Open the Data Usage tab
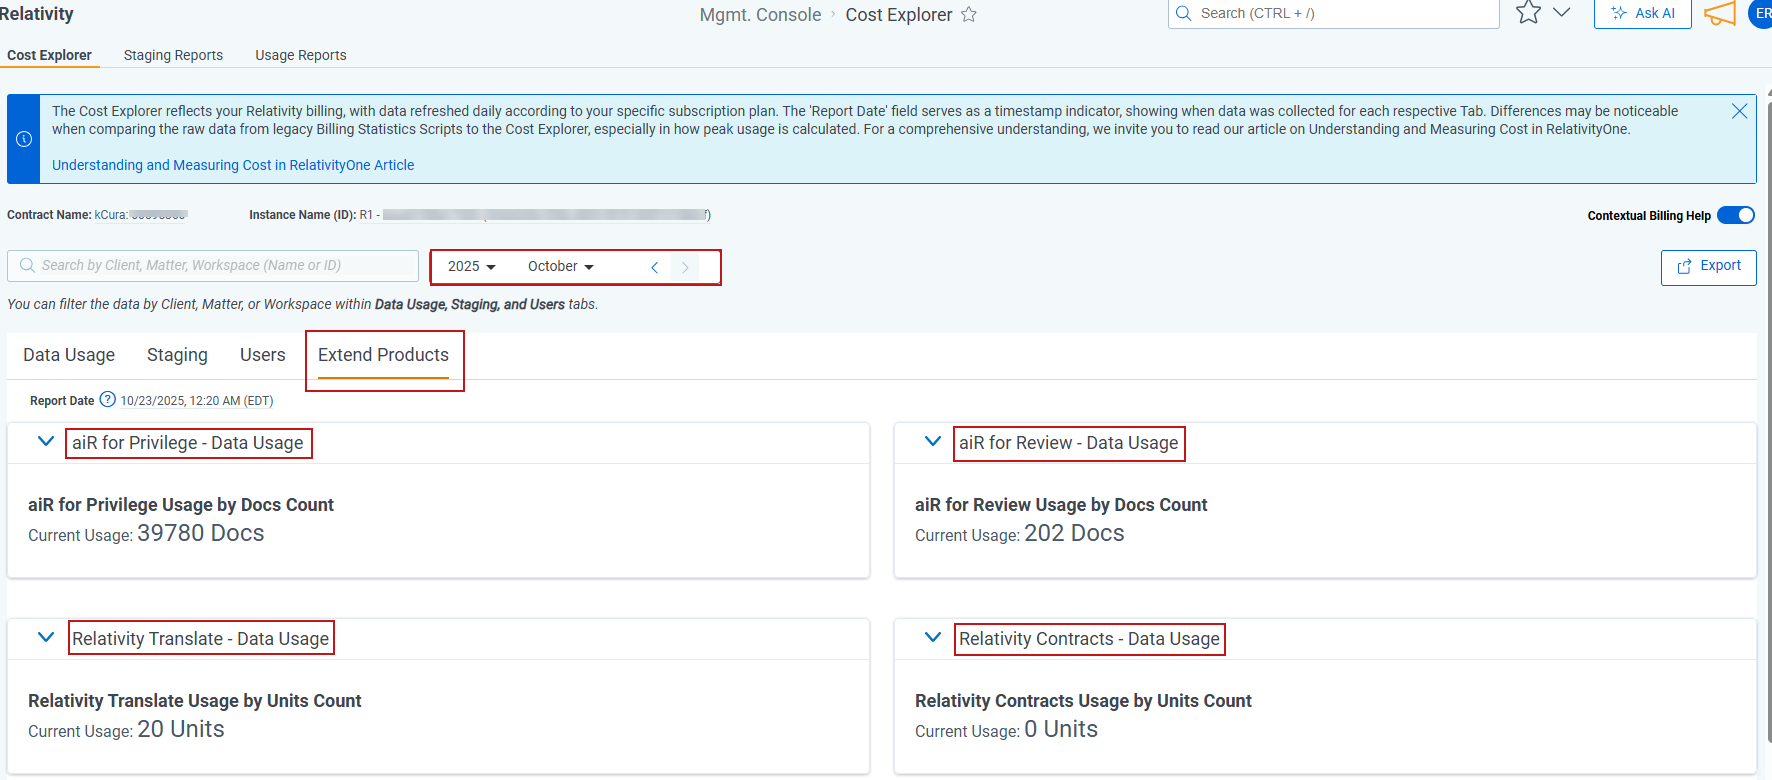Image resolution: width=1772 pixels, height=780 pixels. coord(69,355)
